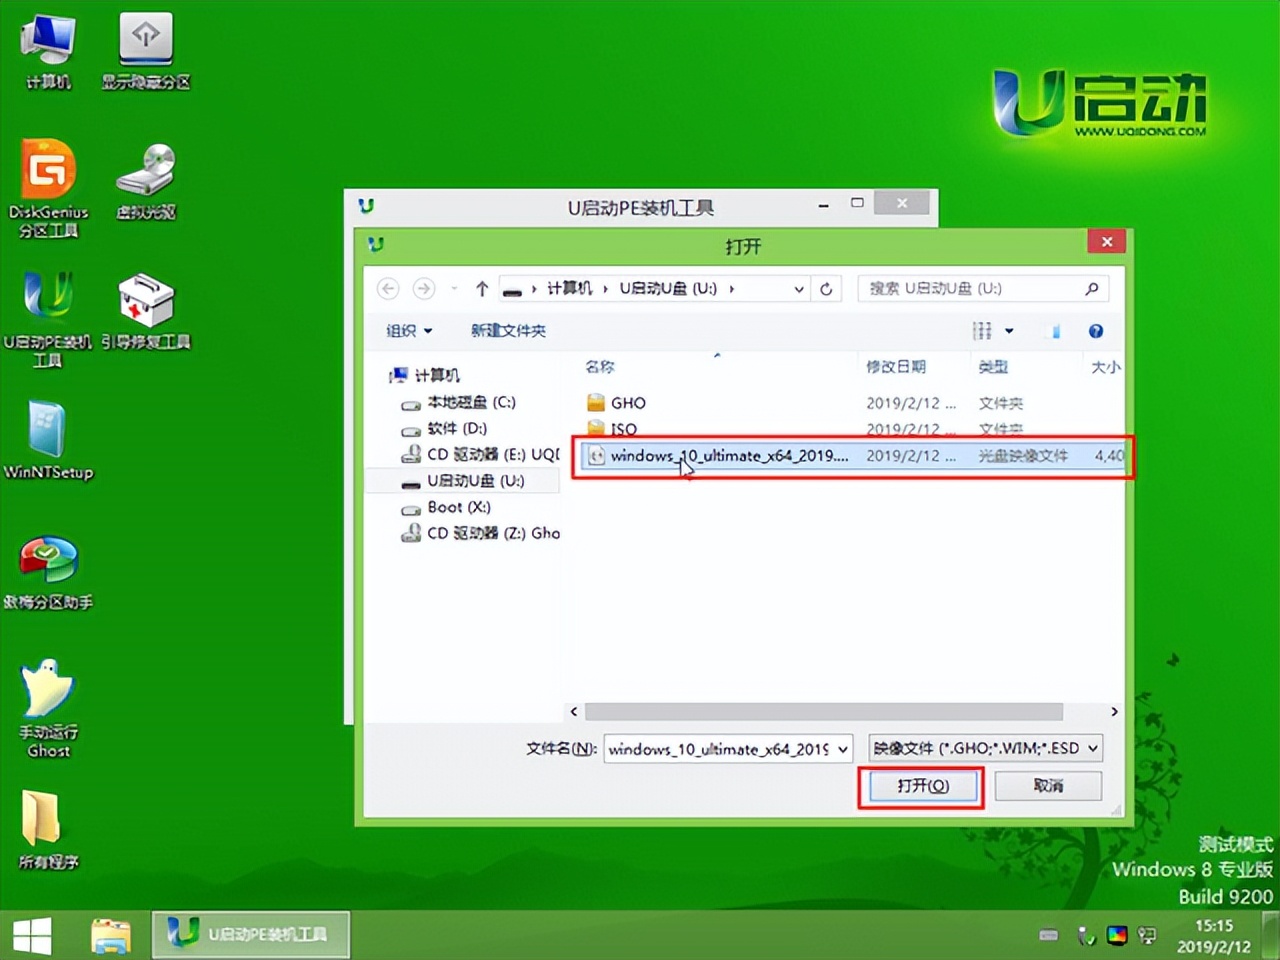This screenshot has width=1280, height=960.
Task: Click the refresh icon beside the address bar
Action: coord(826,288)
